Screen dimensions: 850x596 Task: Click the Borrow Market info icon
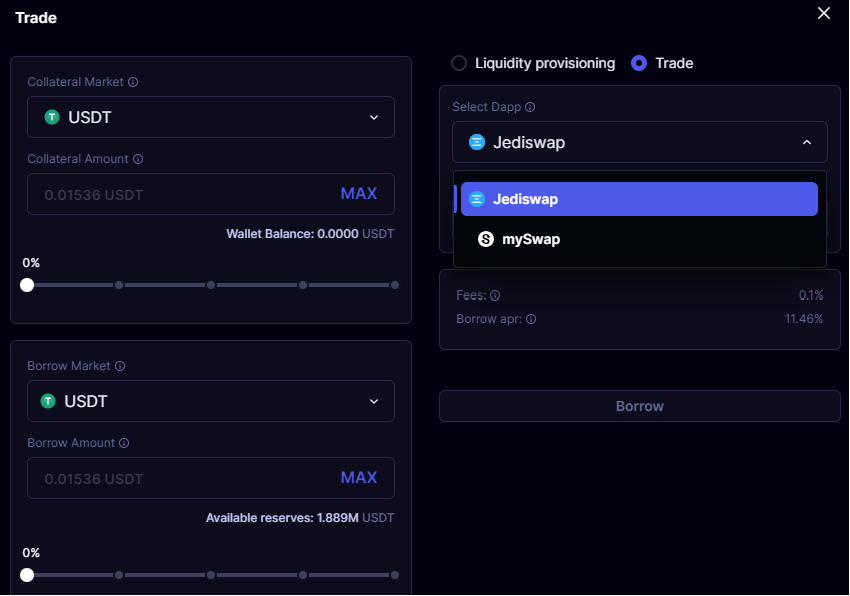pyautogui.click(x=120, y=366)
